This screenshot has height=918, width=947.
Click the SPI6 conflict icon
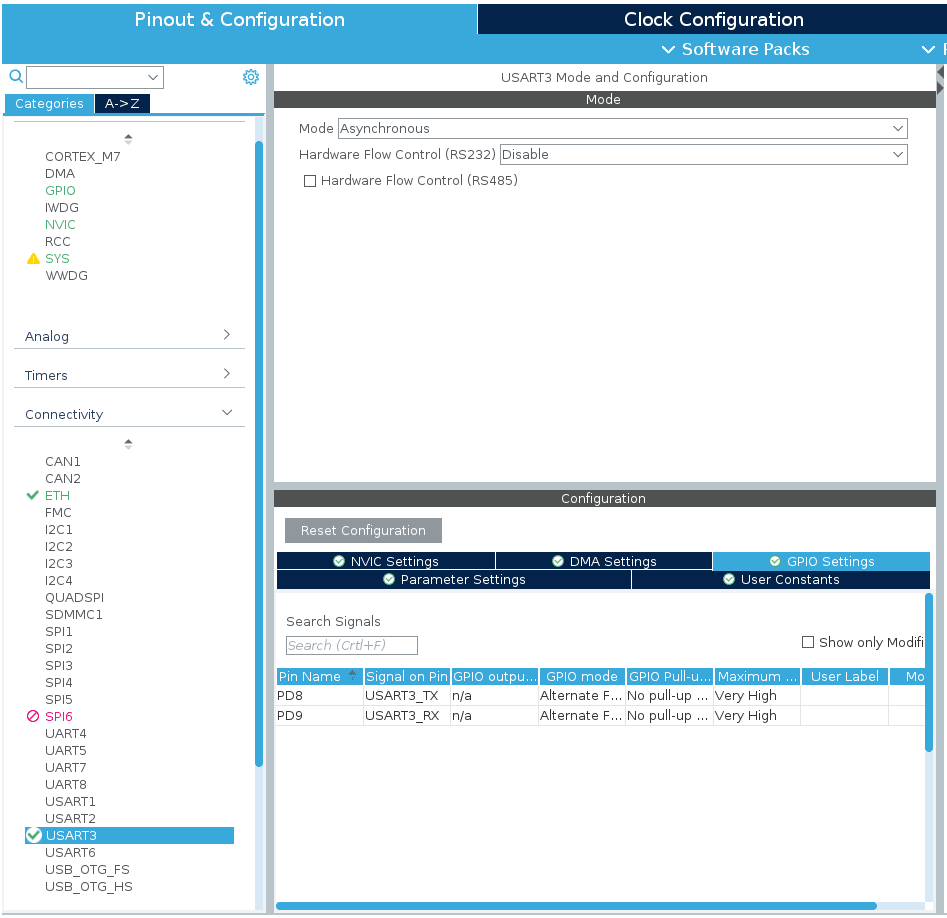[x=33, y=717]
